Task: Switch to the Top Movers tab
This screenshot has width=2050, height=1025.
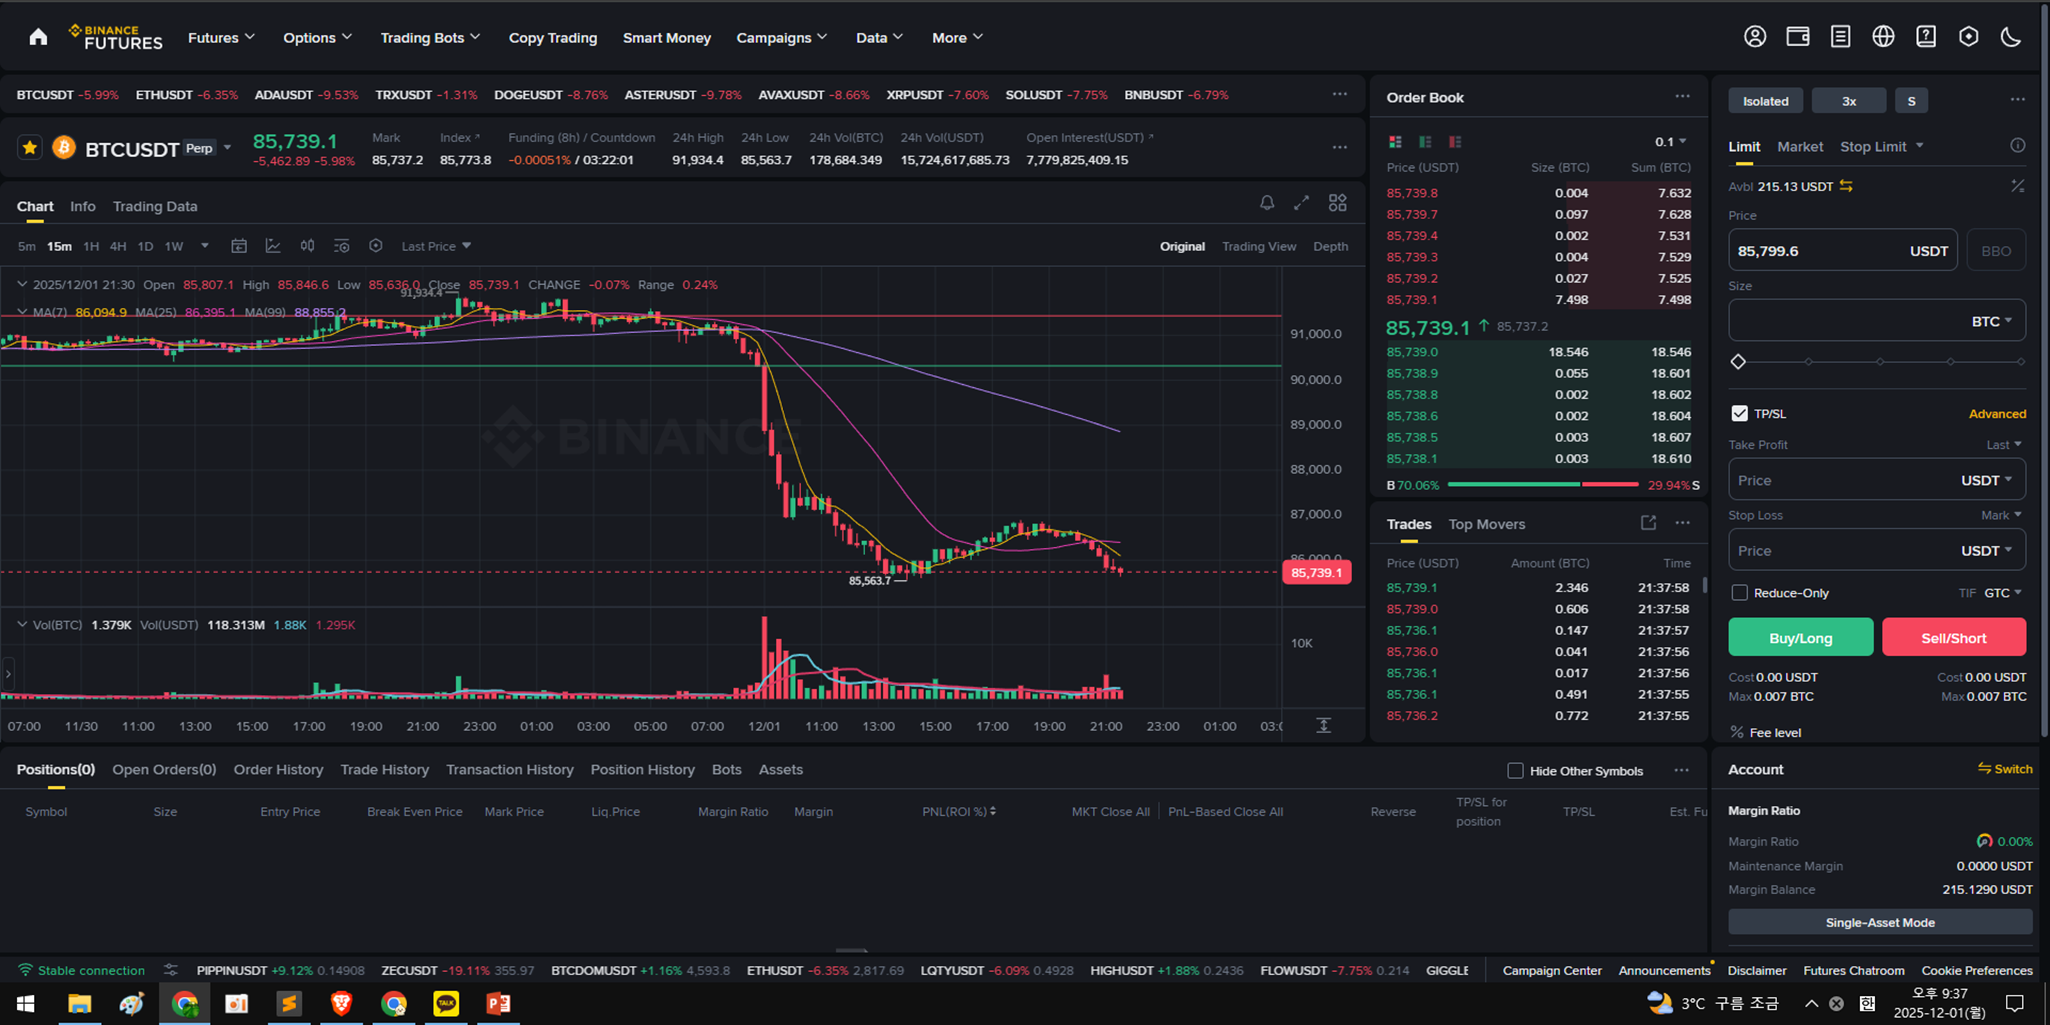Action: click(1487, 524)
